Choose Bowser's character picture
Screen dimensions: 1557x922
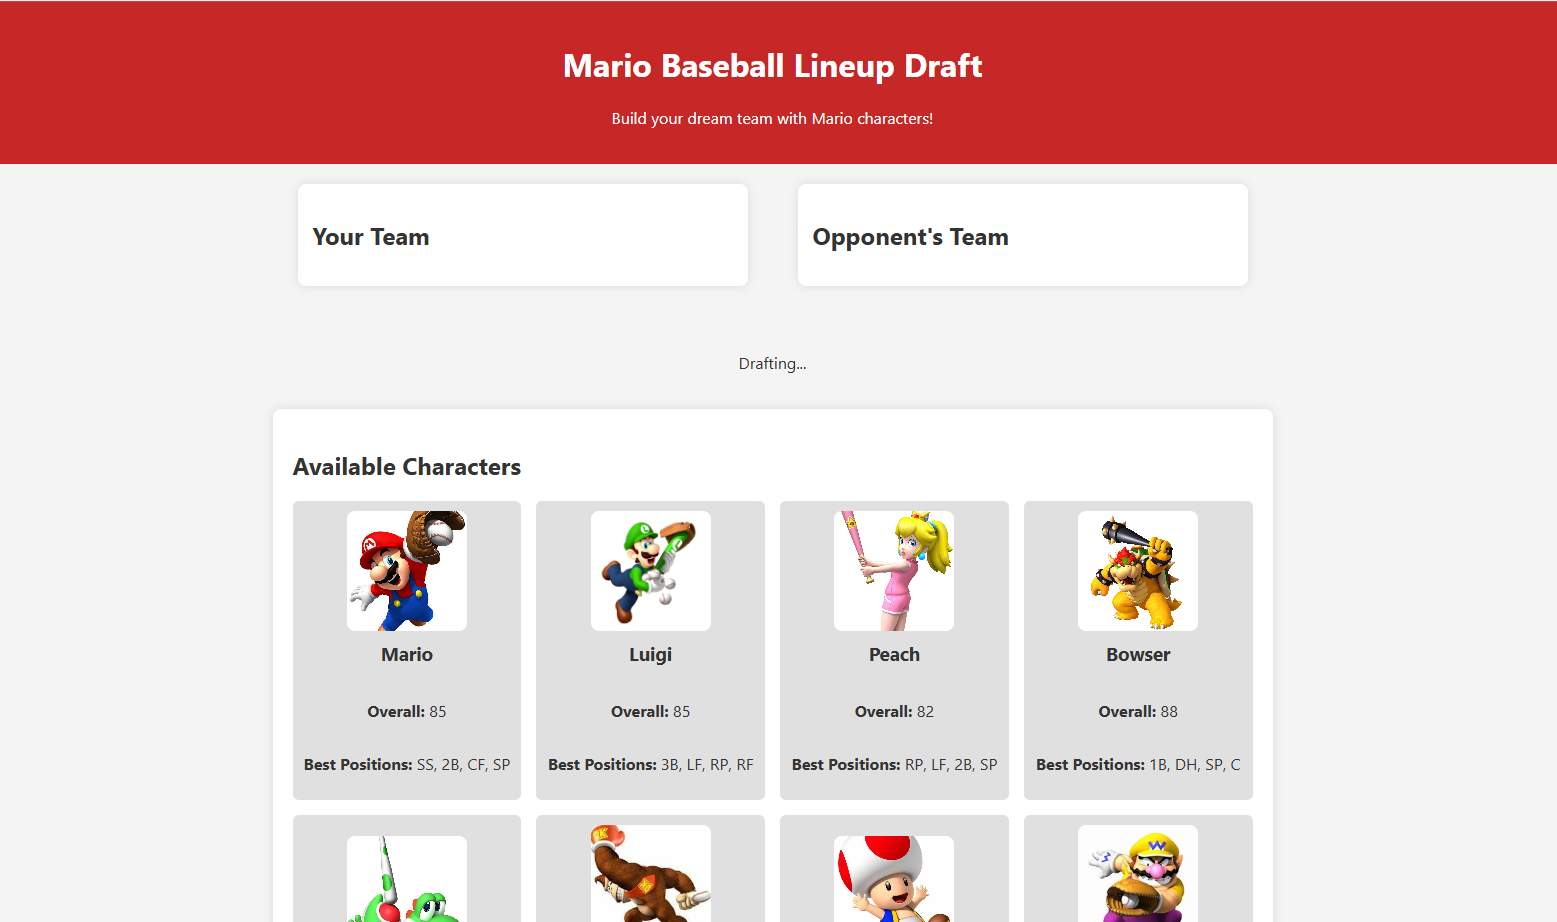coord(1138,571)
